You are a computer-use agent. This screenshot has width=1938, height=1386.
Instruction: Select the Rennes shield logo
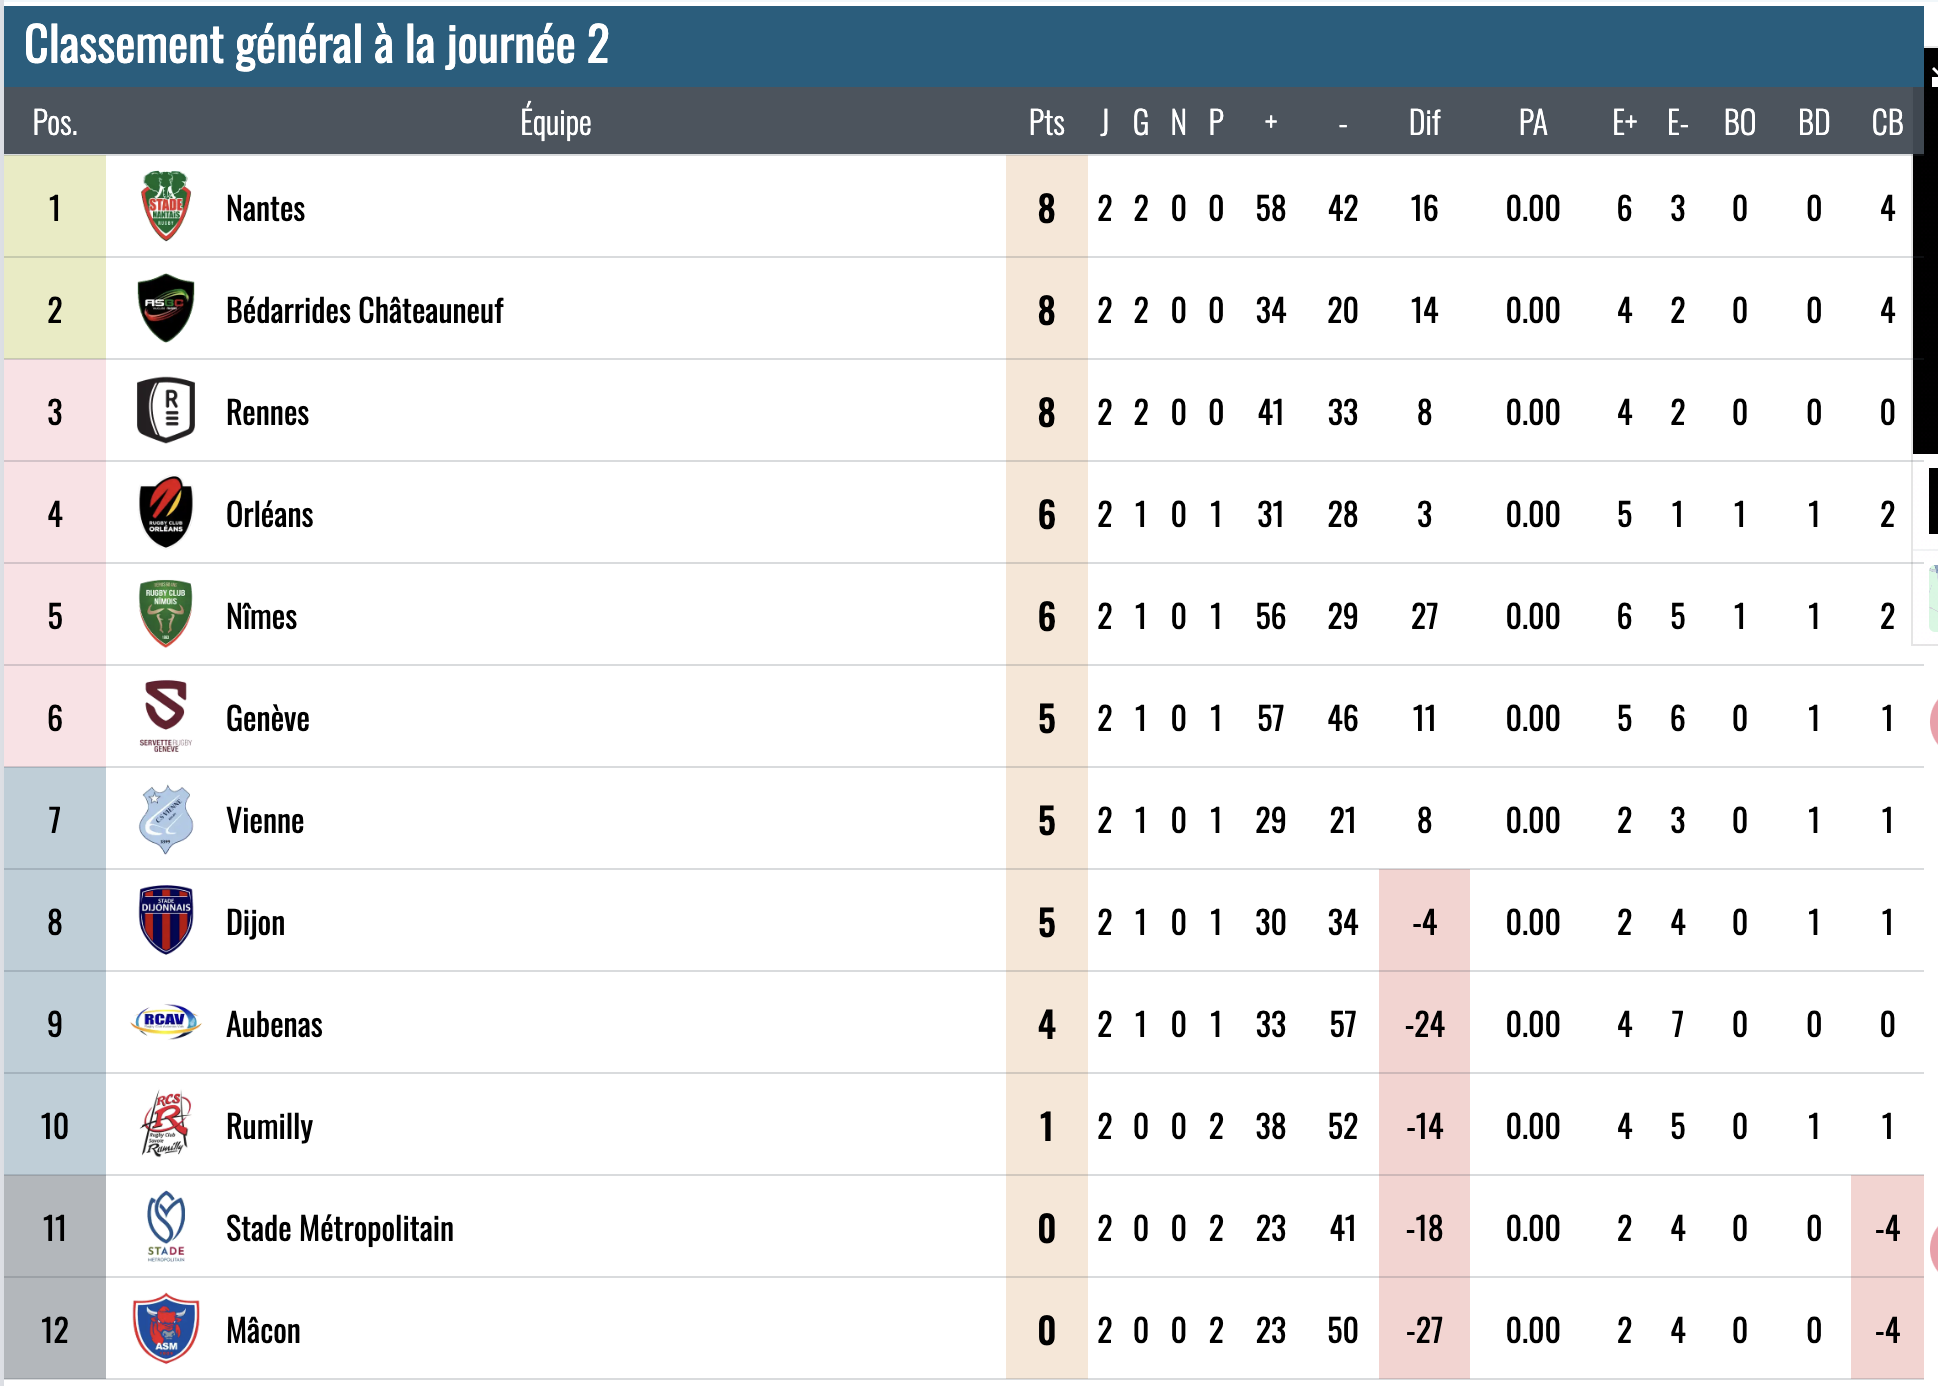(x=166, y=410)
